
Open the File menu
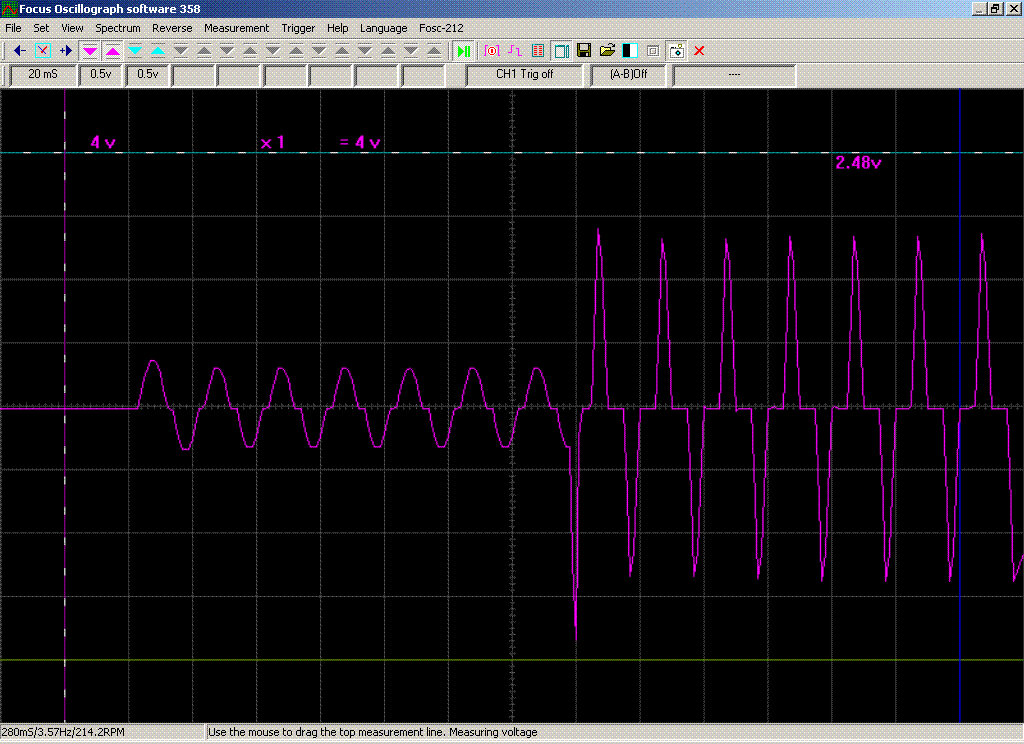[13, 28]
